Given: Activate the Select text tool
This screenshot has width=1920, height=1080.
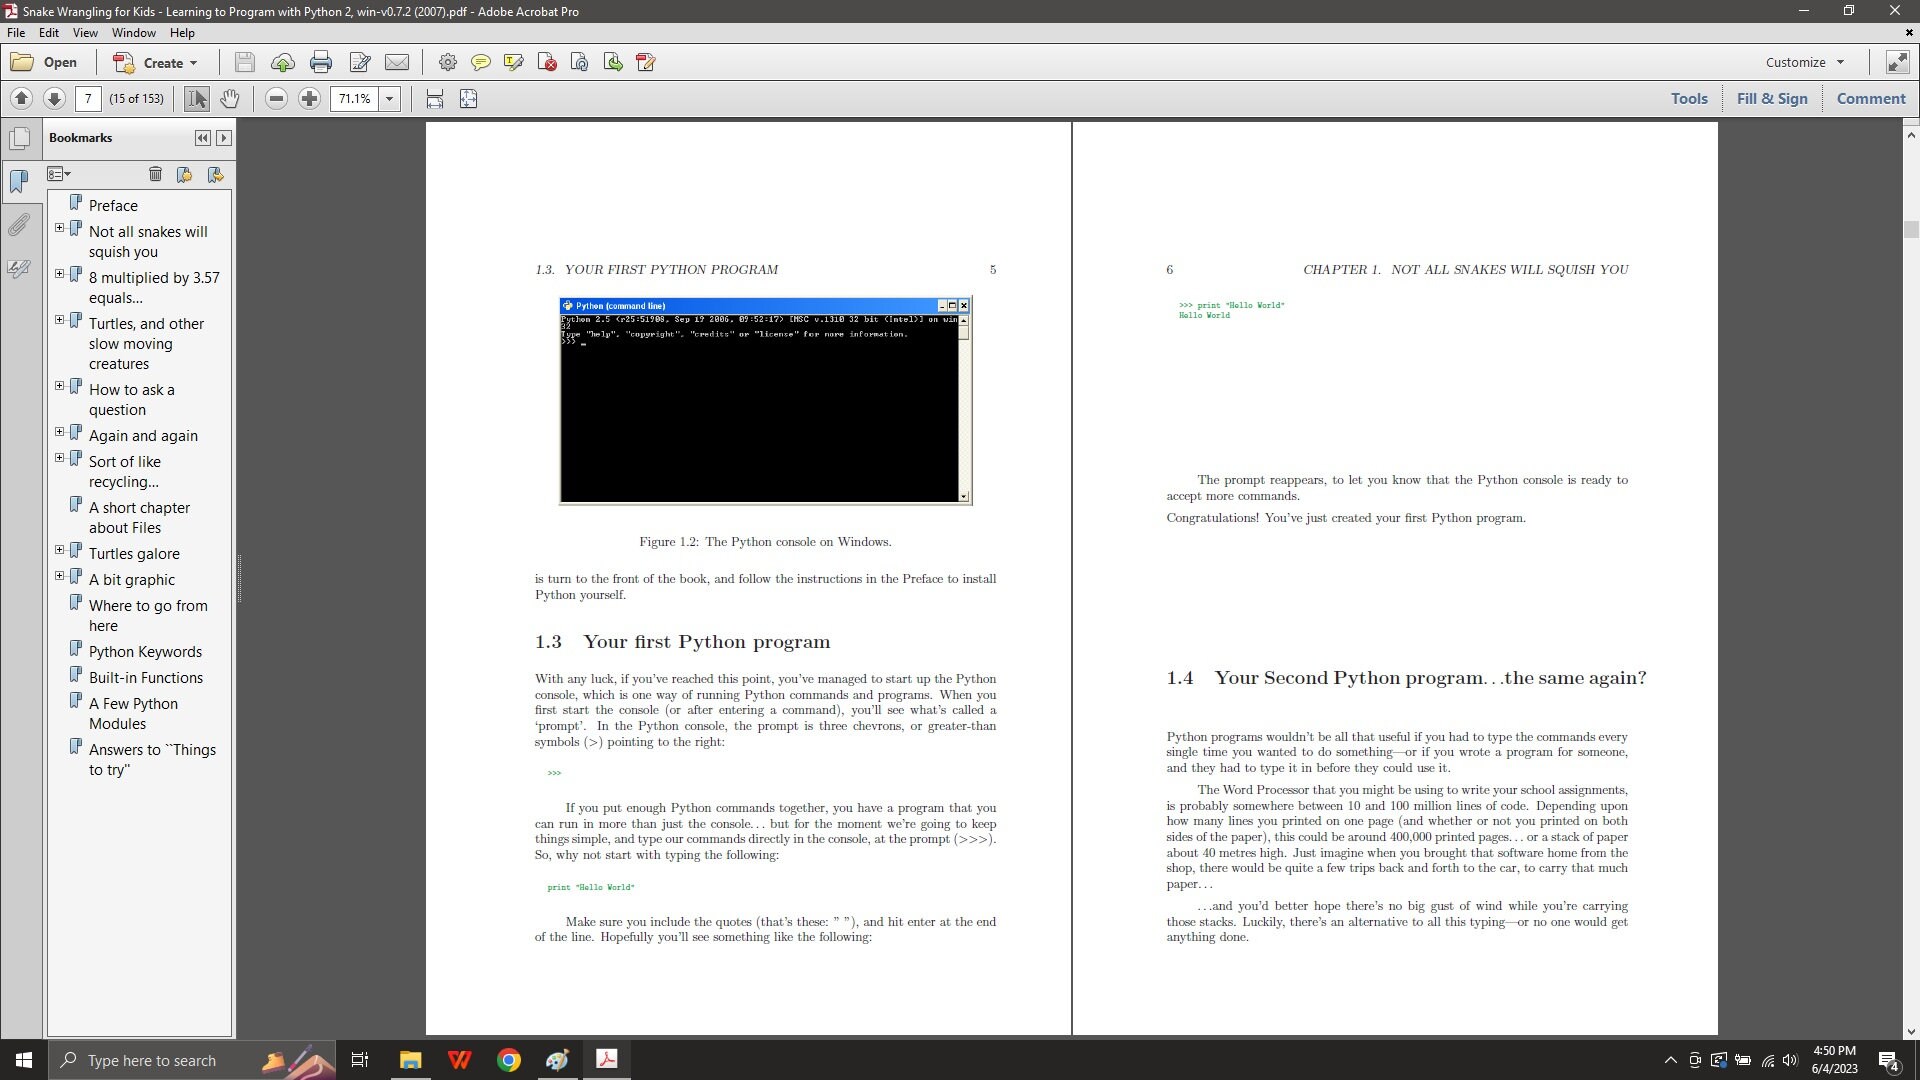Looking at the screenshot, I should 197,98.
